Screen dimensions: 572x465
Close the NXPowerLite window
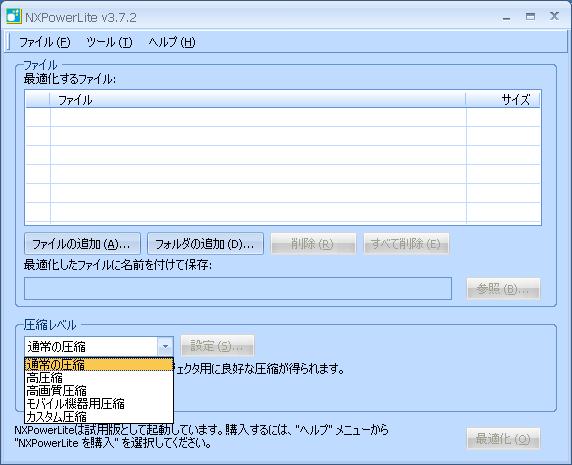tap(554, 16)
